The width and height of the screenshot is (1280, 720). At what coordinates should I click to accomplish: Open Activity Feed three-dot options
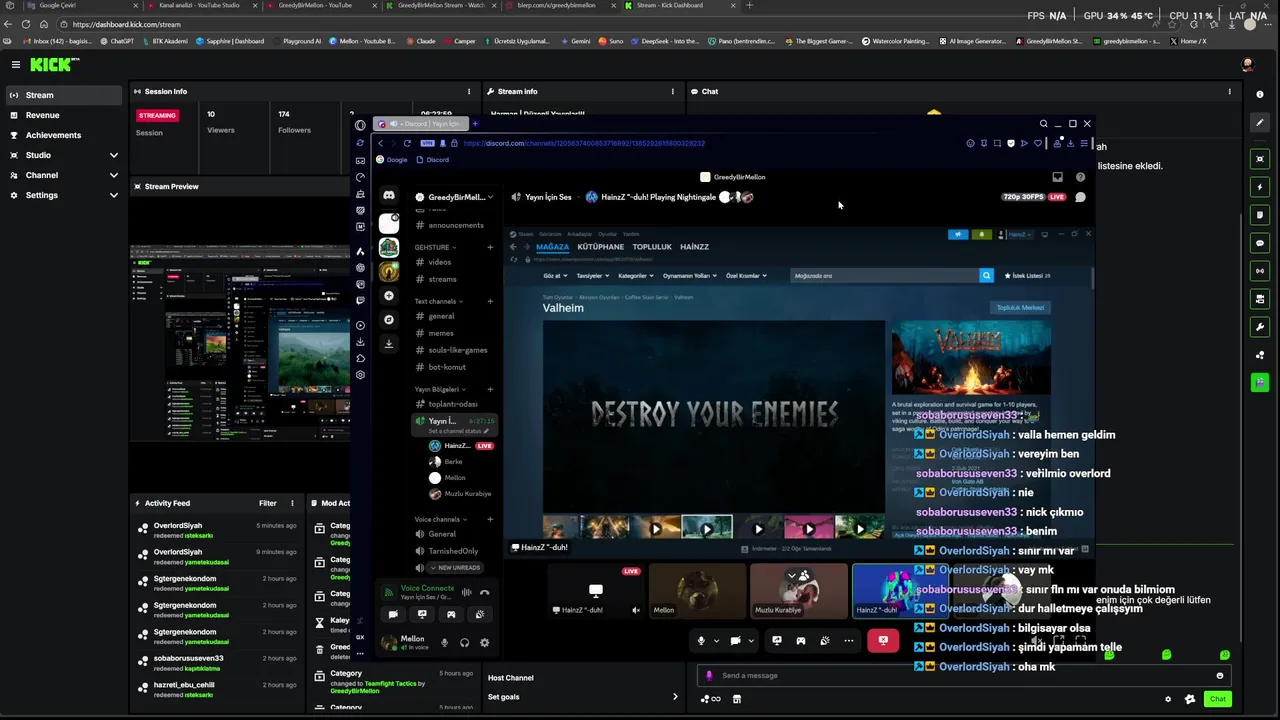click(x=292, y=503)
